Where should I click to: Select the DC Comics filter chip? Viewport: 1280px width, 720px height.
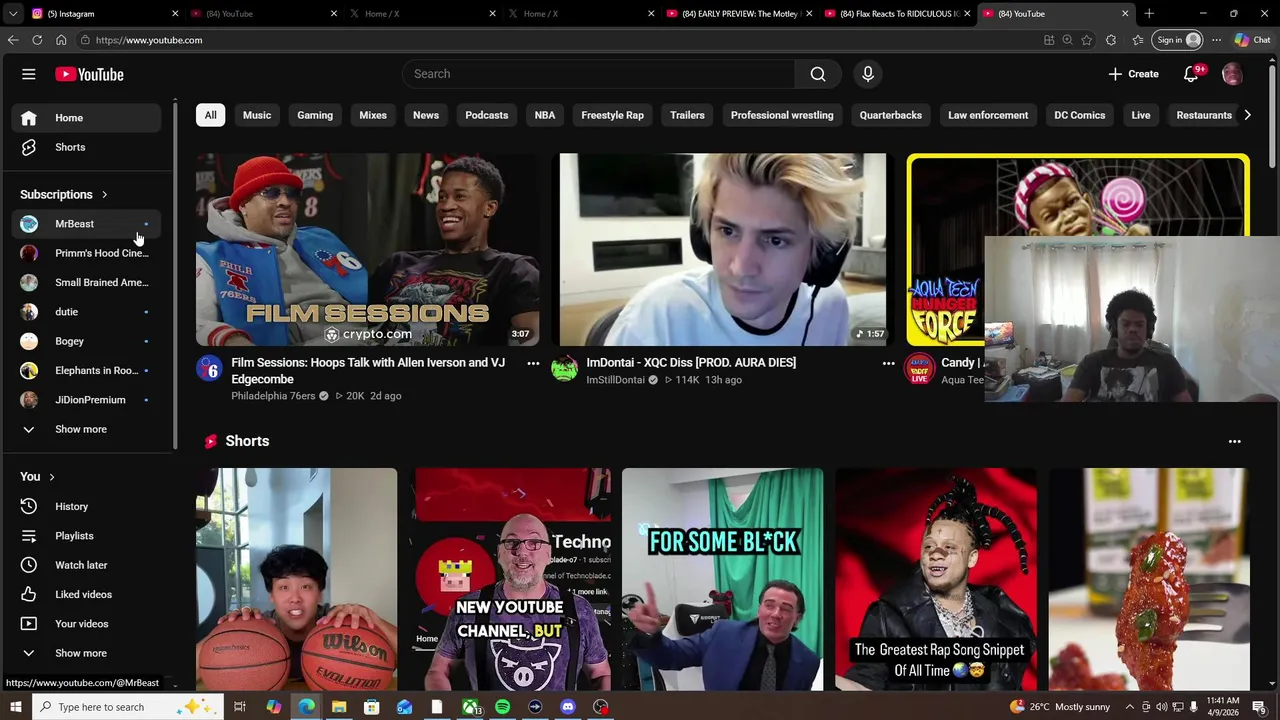tap(1080, 115)
